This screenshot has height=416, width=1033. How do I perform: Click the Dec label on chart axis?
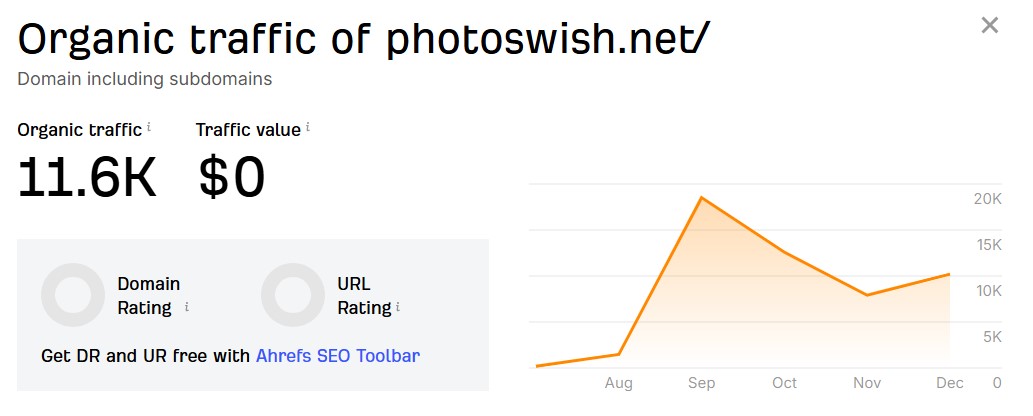click(x=950, y=383)
